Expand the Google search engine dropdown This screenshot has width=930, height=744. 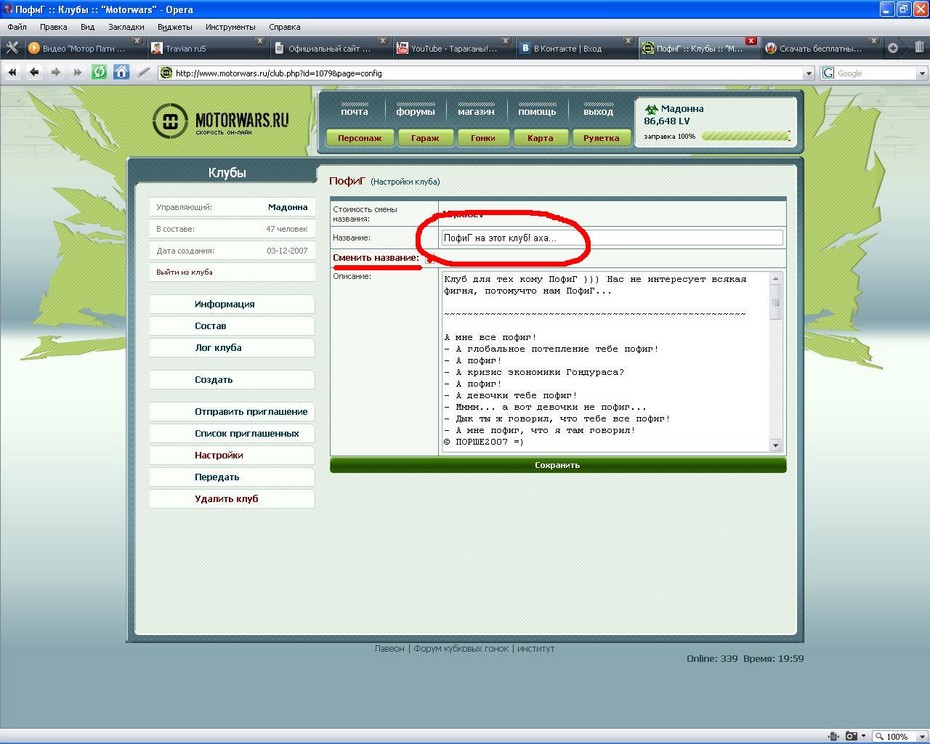click(x=921, y=73)
